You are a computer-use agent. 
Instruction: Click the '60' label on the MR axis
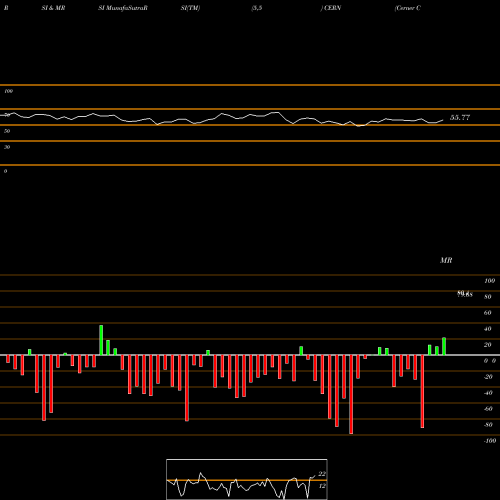click(487, 313)
